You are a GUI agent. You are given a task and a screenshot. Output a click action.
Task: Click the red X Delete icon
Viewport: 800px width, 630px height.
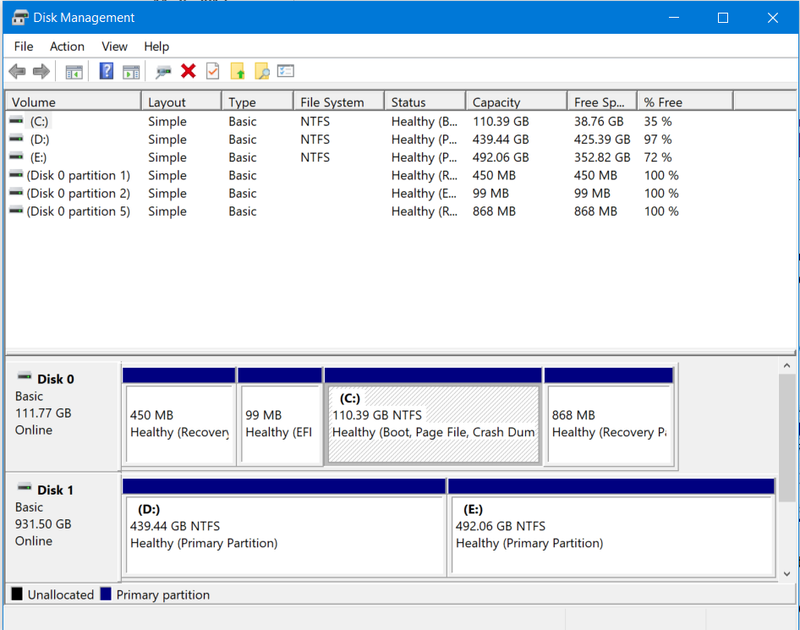tap(188, 71)
